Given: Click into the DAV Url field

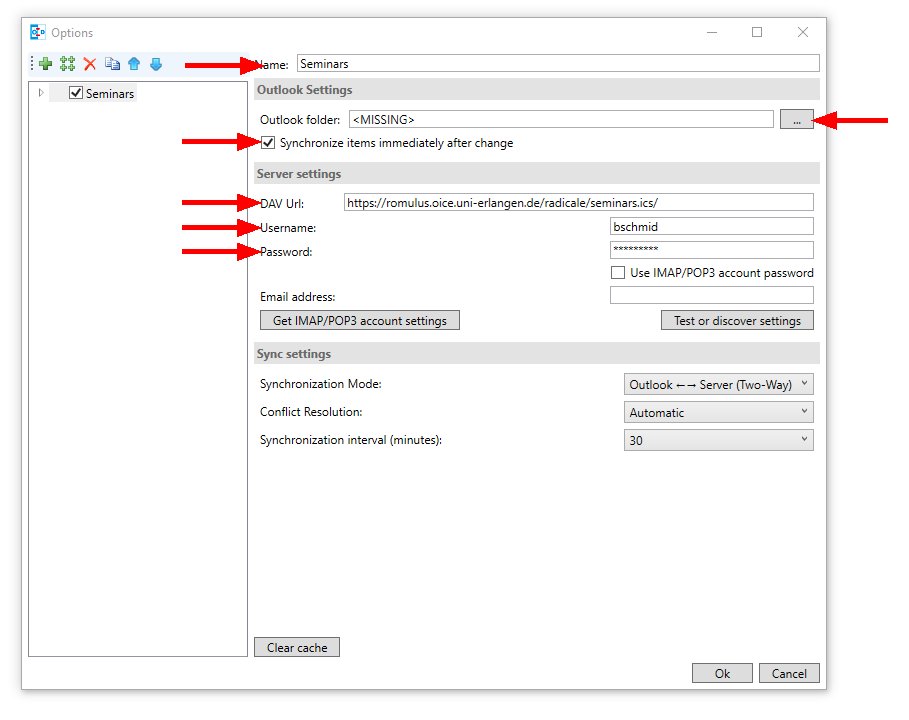Looking at the screenshot, I should point(577,202).
